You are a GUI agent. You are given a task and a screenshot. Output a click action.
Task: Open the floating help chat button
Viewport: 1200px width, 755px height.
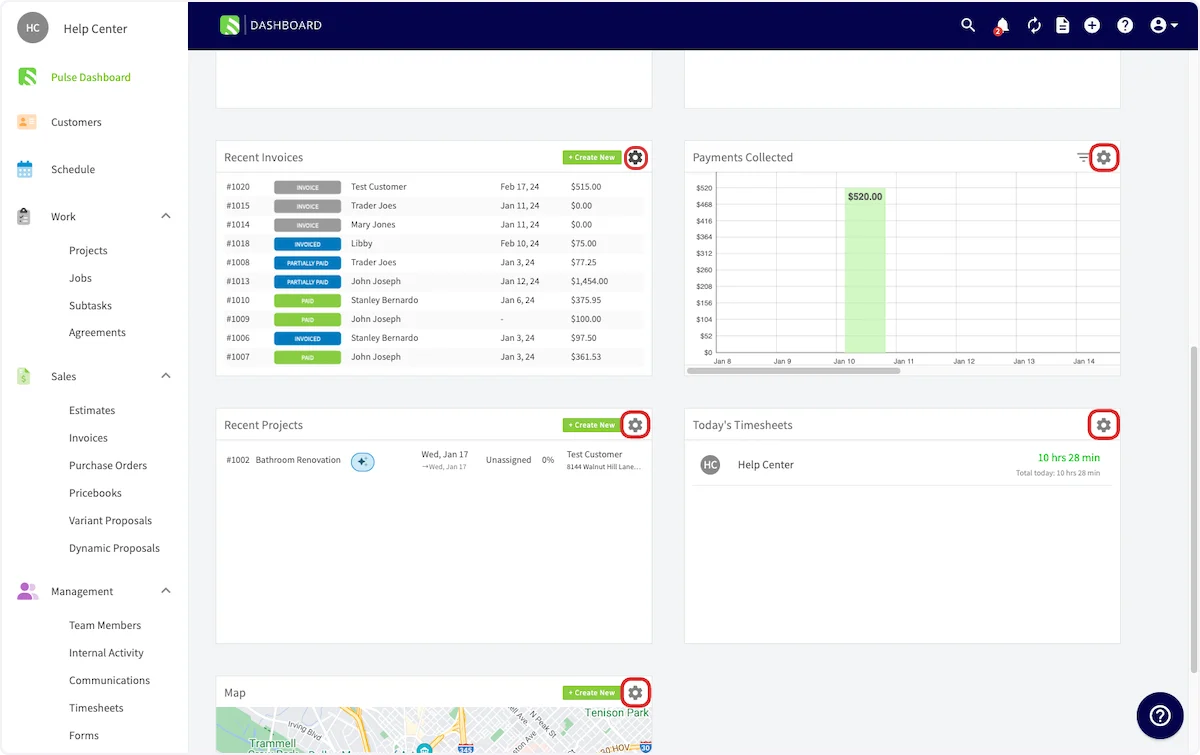pyautogui.click(x=1159, y=715)
